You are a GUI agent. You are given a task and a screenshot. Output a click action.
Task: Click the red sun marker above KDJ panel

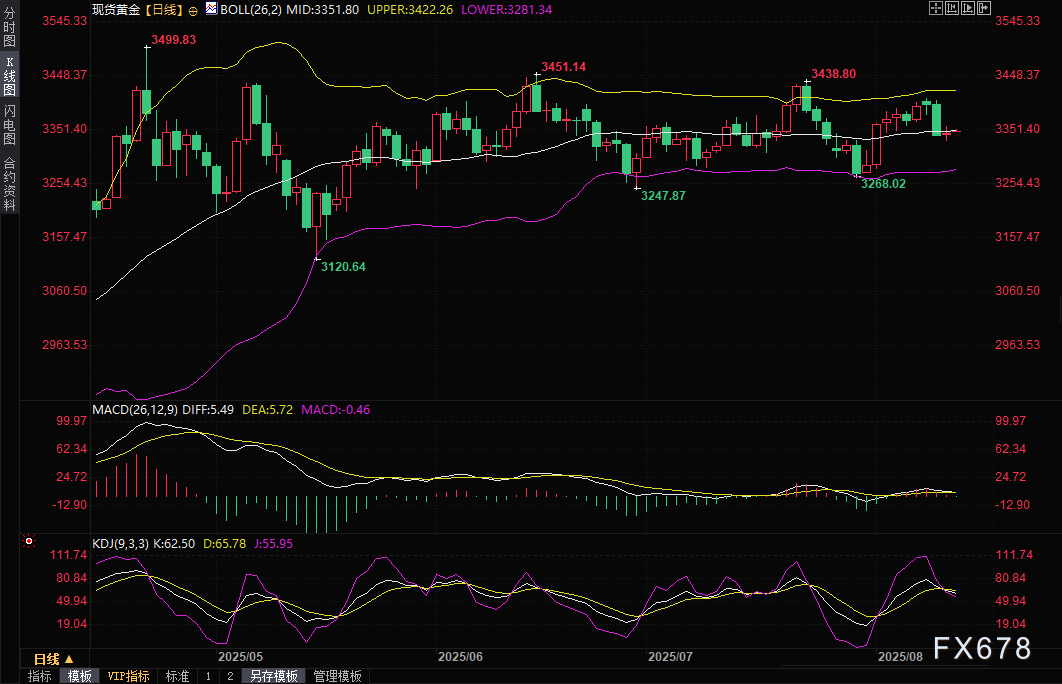(x=29, y=542)
